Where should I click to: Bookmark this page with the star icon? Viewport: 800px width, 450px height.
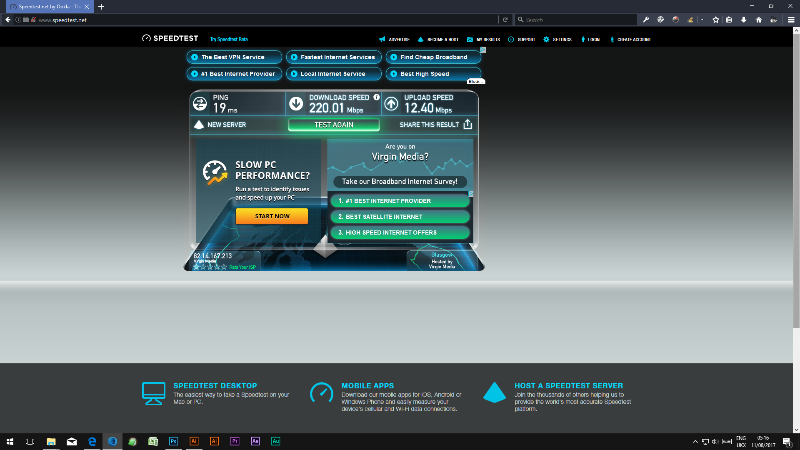click(x=716, y=20)
